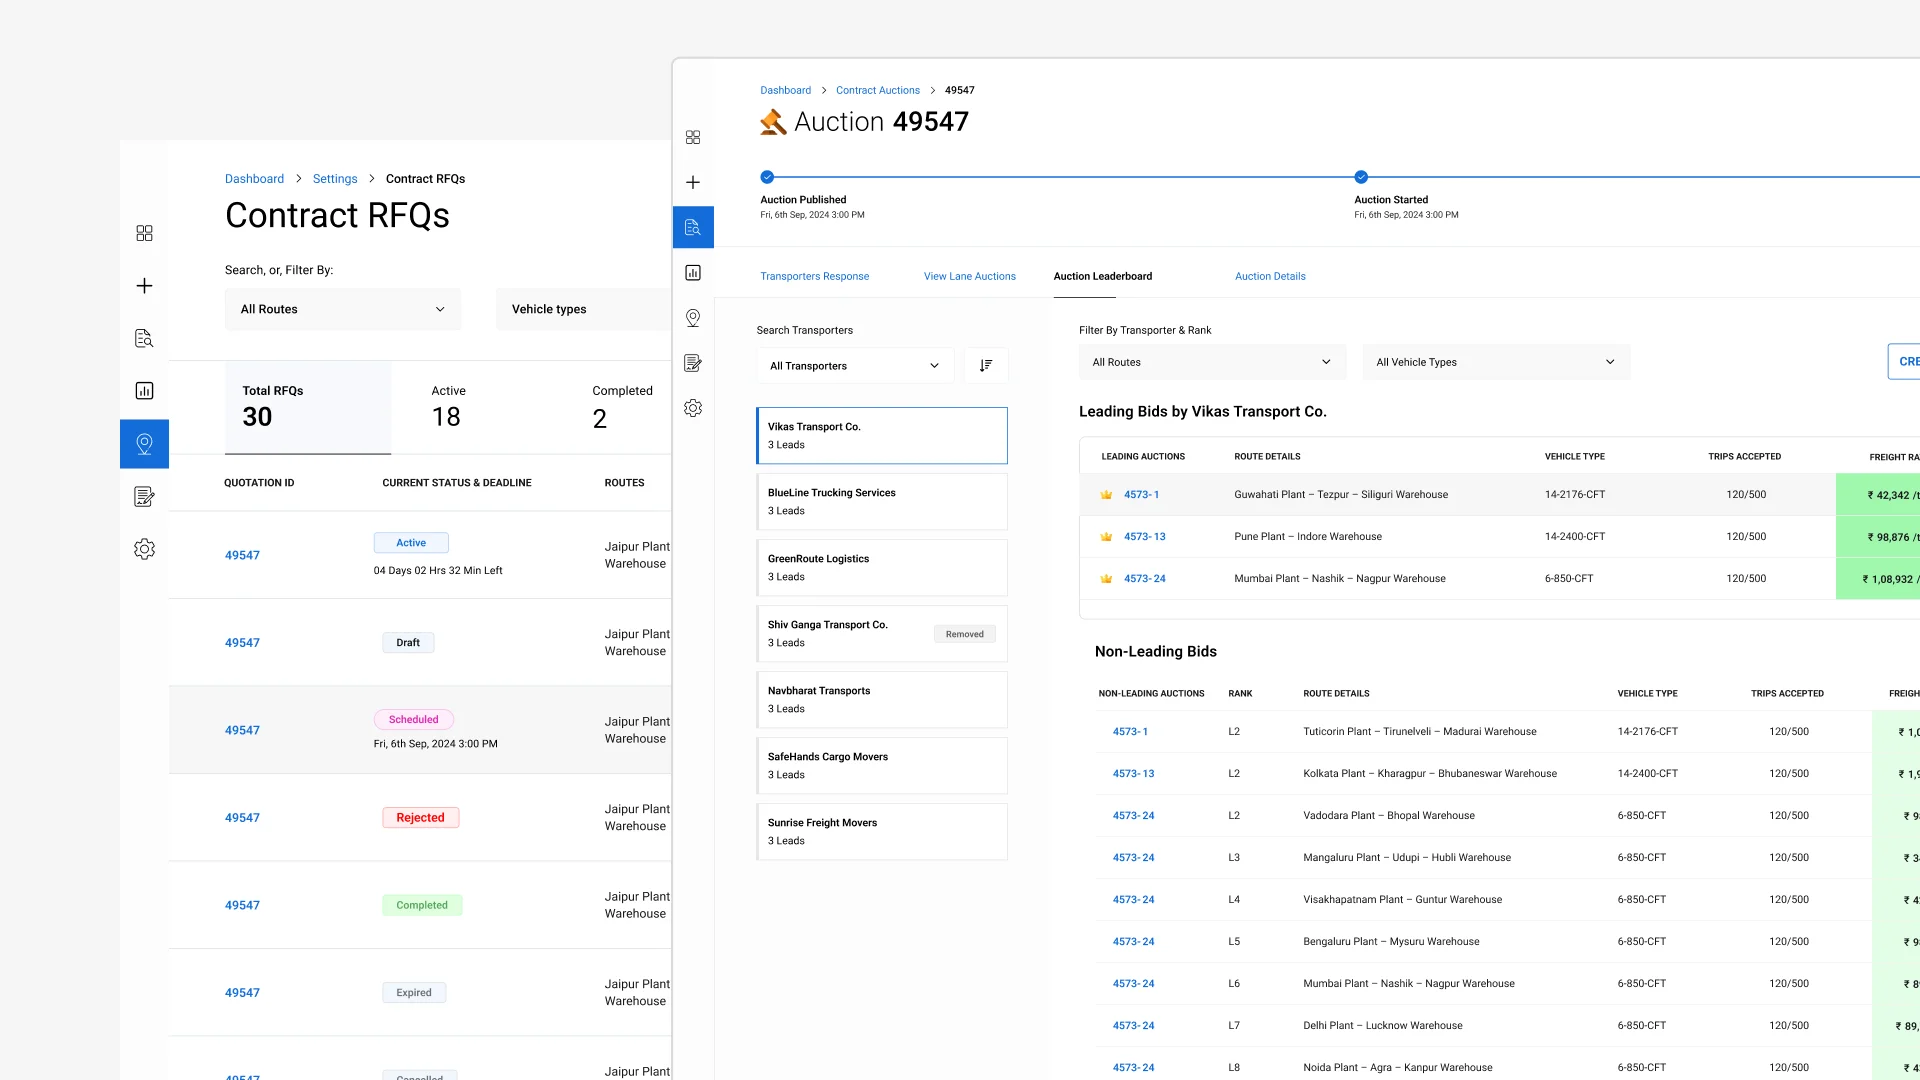Image resolution: width=1920 pixels, height=1080 pixels.
Task: Select Shiv Ganga Transport Co. card
Action: [x=882, y=633]
